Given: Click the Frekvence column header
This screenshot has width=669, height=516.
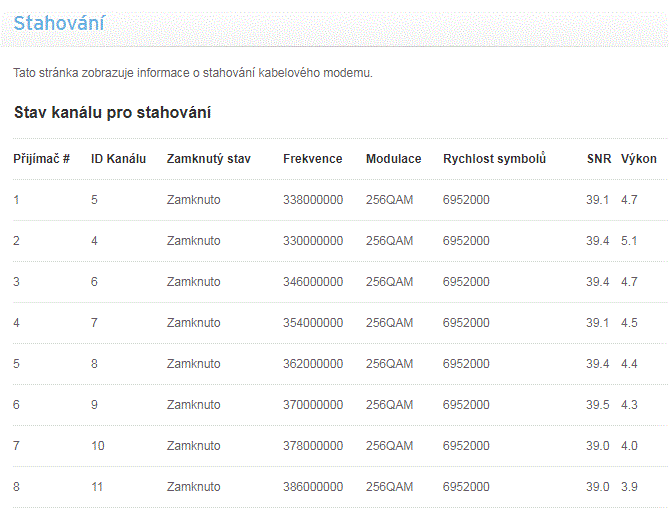Looking at the screenshot, I should [312, 159].
